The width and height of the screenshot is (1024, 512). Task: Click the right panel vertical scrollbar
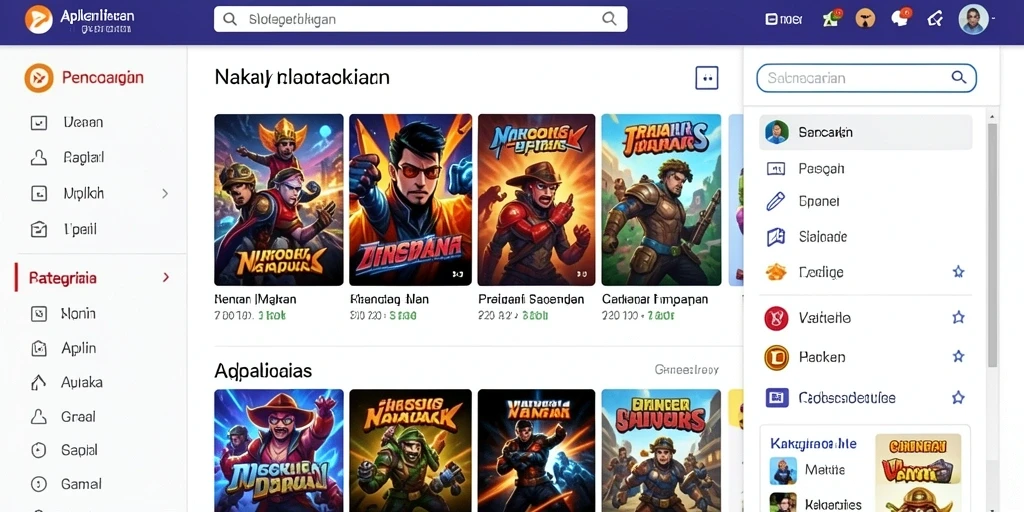pyautogui.click(x=993, y=245)
